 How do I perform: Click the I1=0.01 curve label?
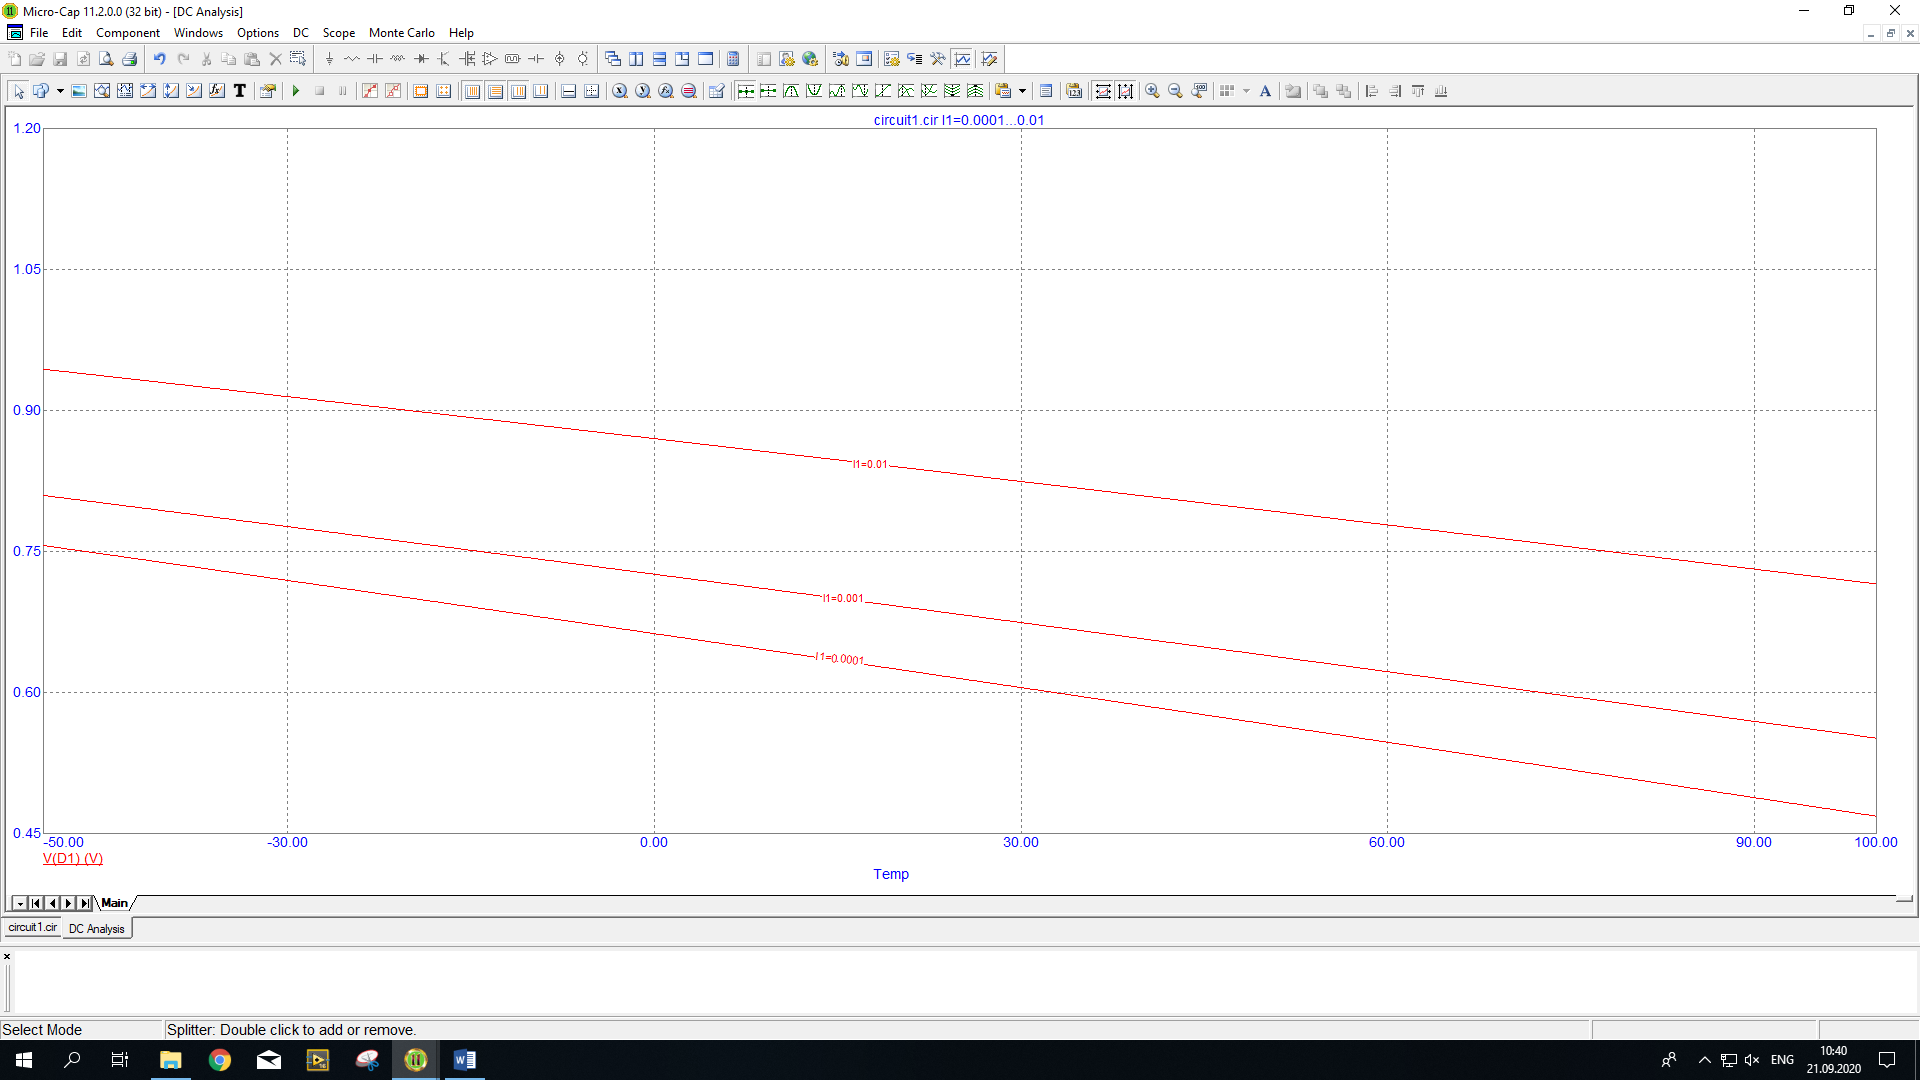click(x=870, y=465)
